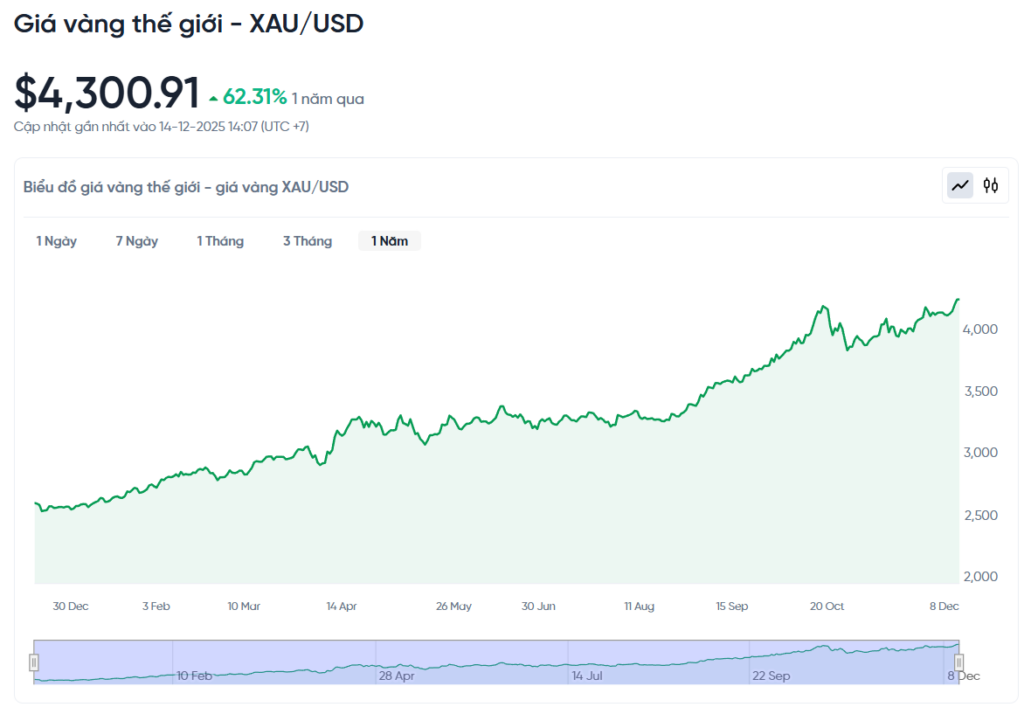The image size is (1024, 707).
Task: Click the heading Giá vàng thế giới - XAU/USD
Action: pyautogui.click(x=188, y=25)
